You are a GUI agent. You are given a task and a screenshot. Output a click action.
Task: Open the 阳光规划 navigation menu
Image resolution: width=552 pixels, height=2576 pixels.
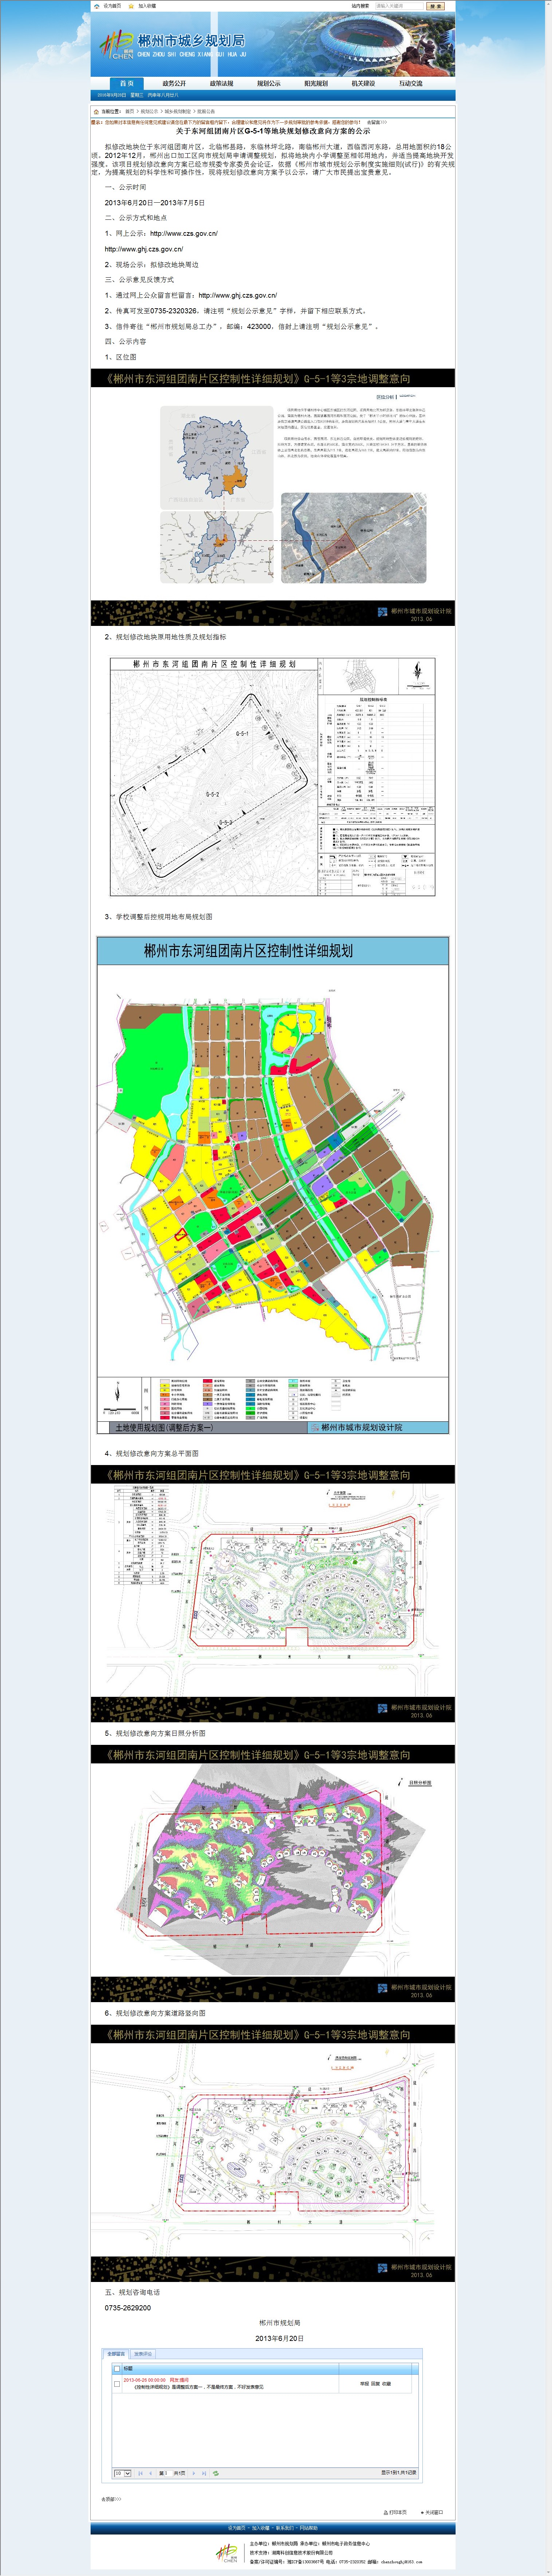pyautogui.click(x=316, y=83)
